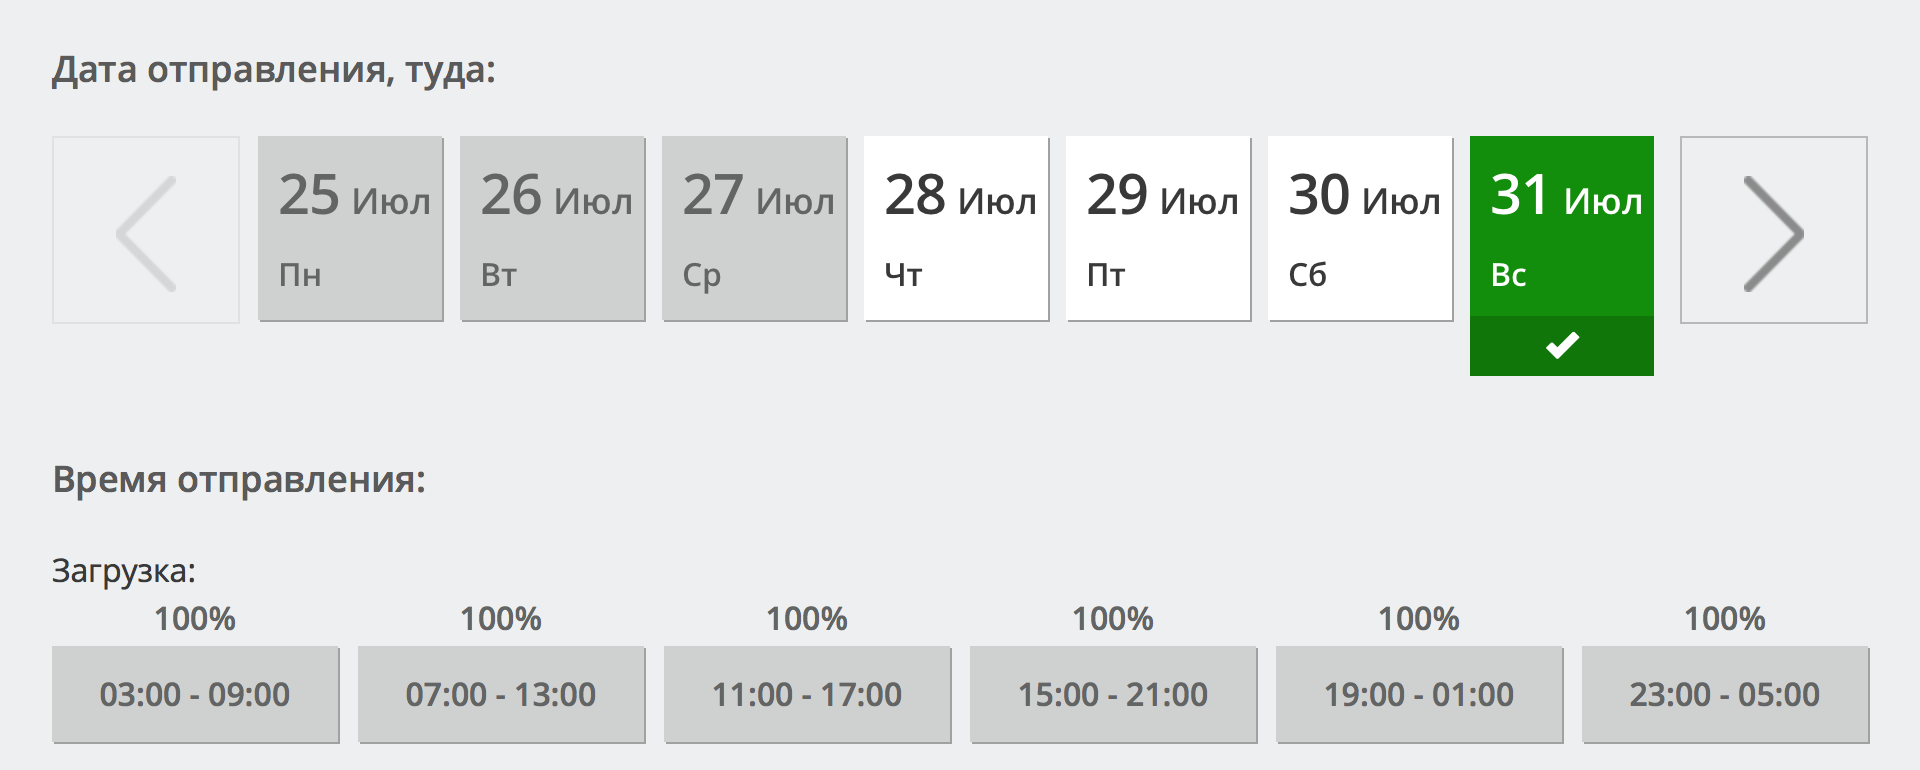Choose 29 Июл Friday as departure date
Viewport: 1920px width, 770px height.
tap(1159, 229)
